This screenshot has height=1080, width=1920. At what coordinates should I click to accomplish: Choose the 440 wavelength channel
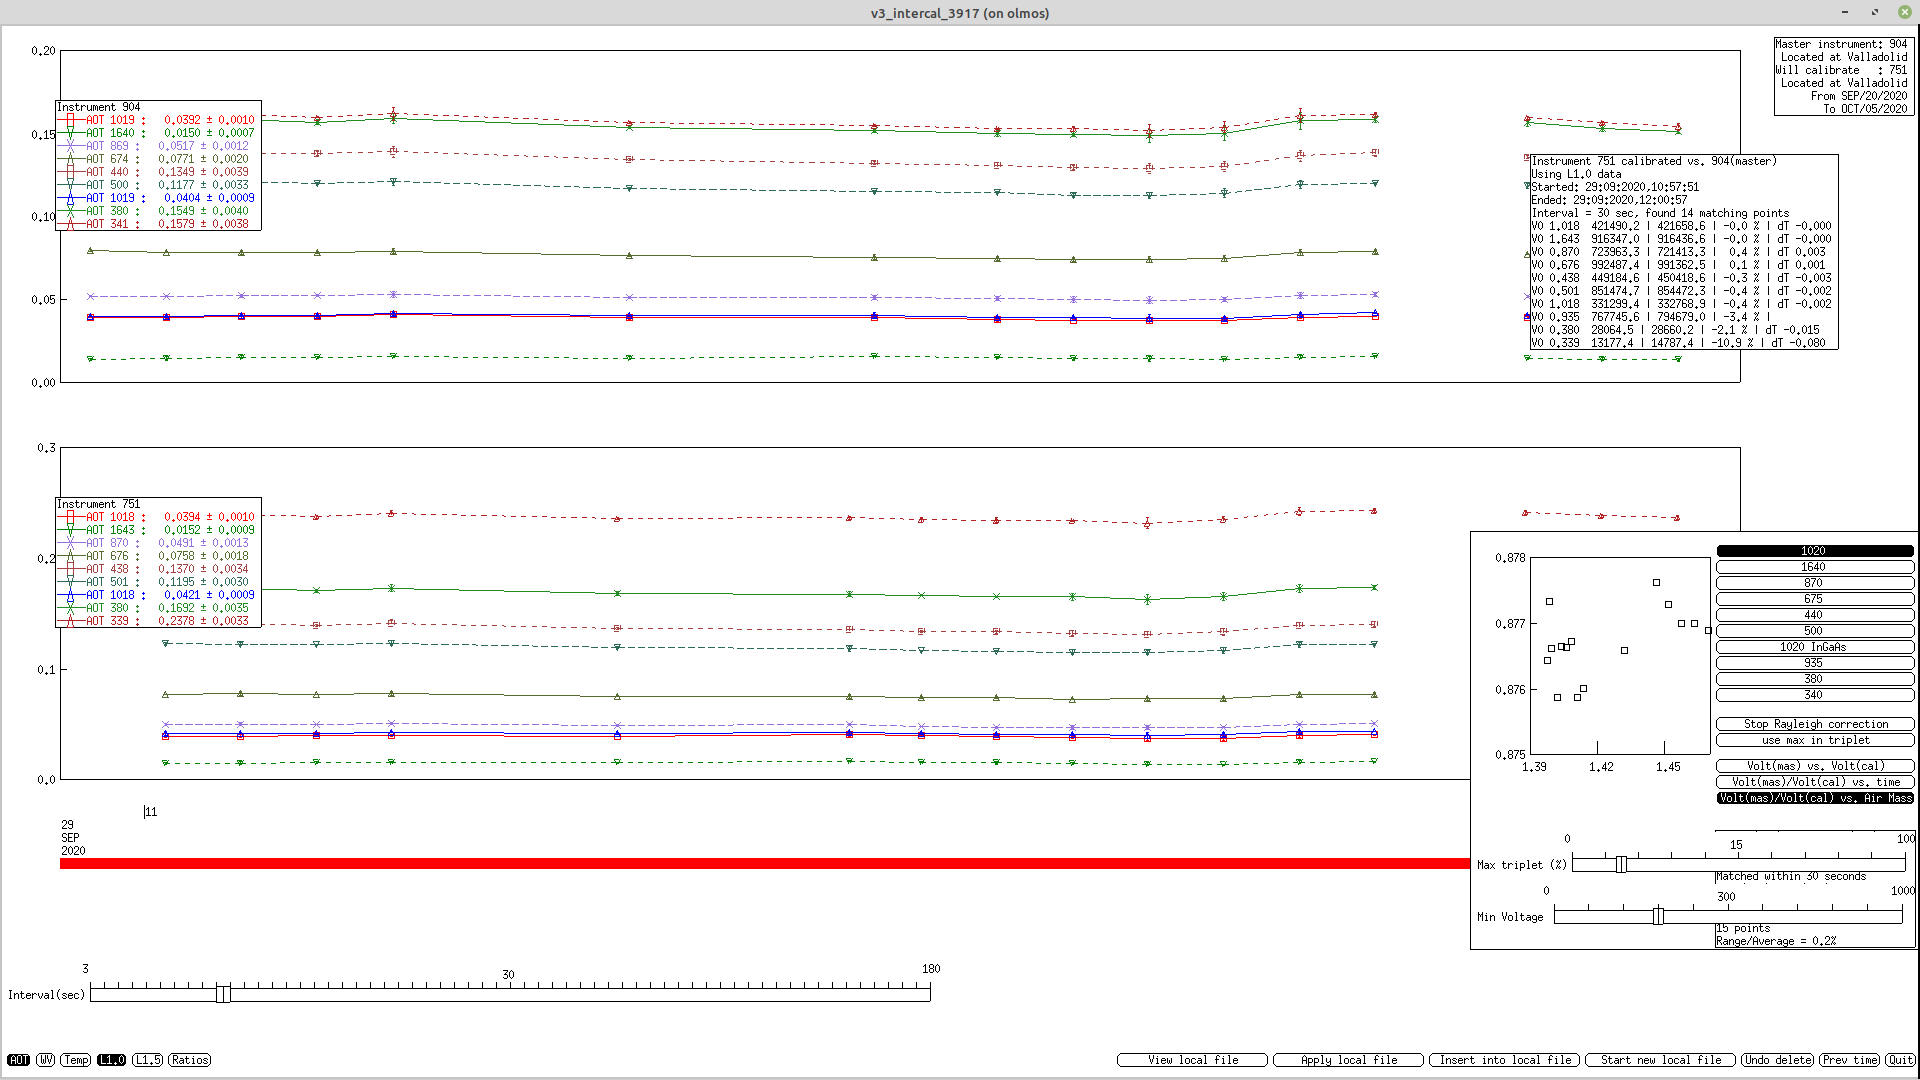tap(1814, 615)
